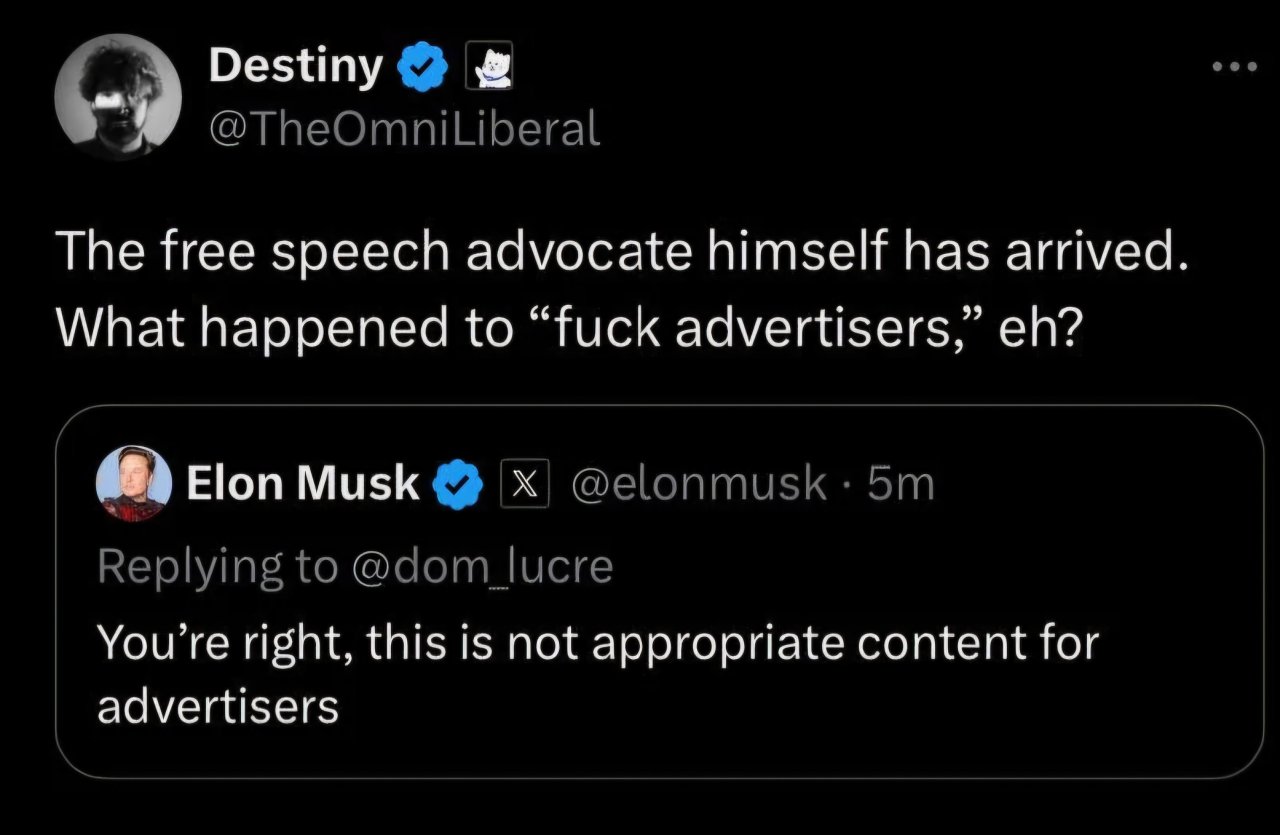The width and height of the screenshot is (1280, 835).
Task: Click the last word "advertisers" in Elon's reply
Action: click(217, 707)
